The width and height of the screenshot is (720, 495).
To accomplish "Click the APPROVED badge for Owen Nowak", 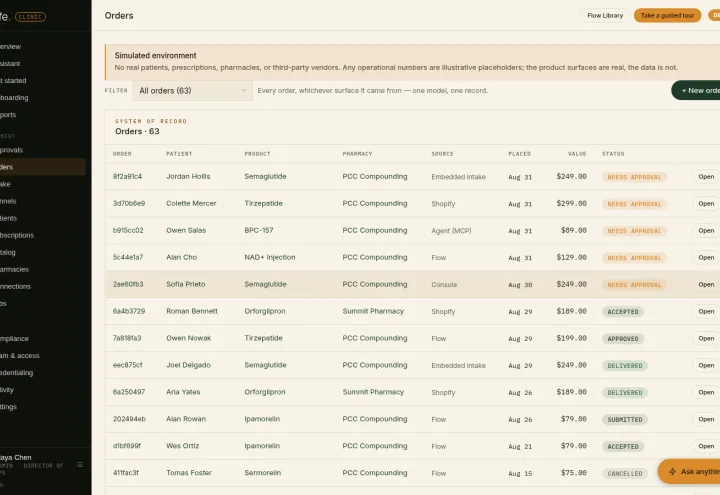I will [623, 339].
